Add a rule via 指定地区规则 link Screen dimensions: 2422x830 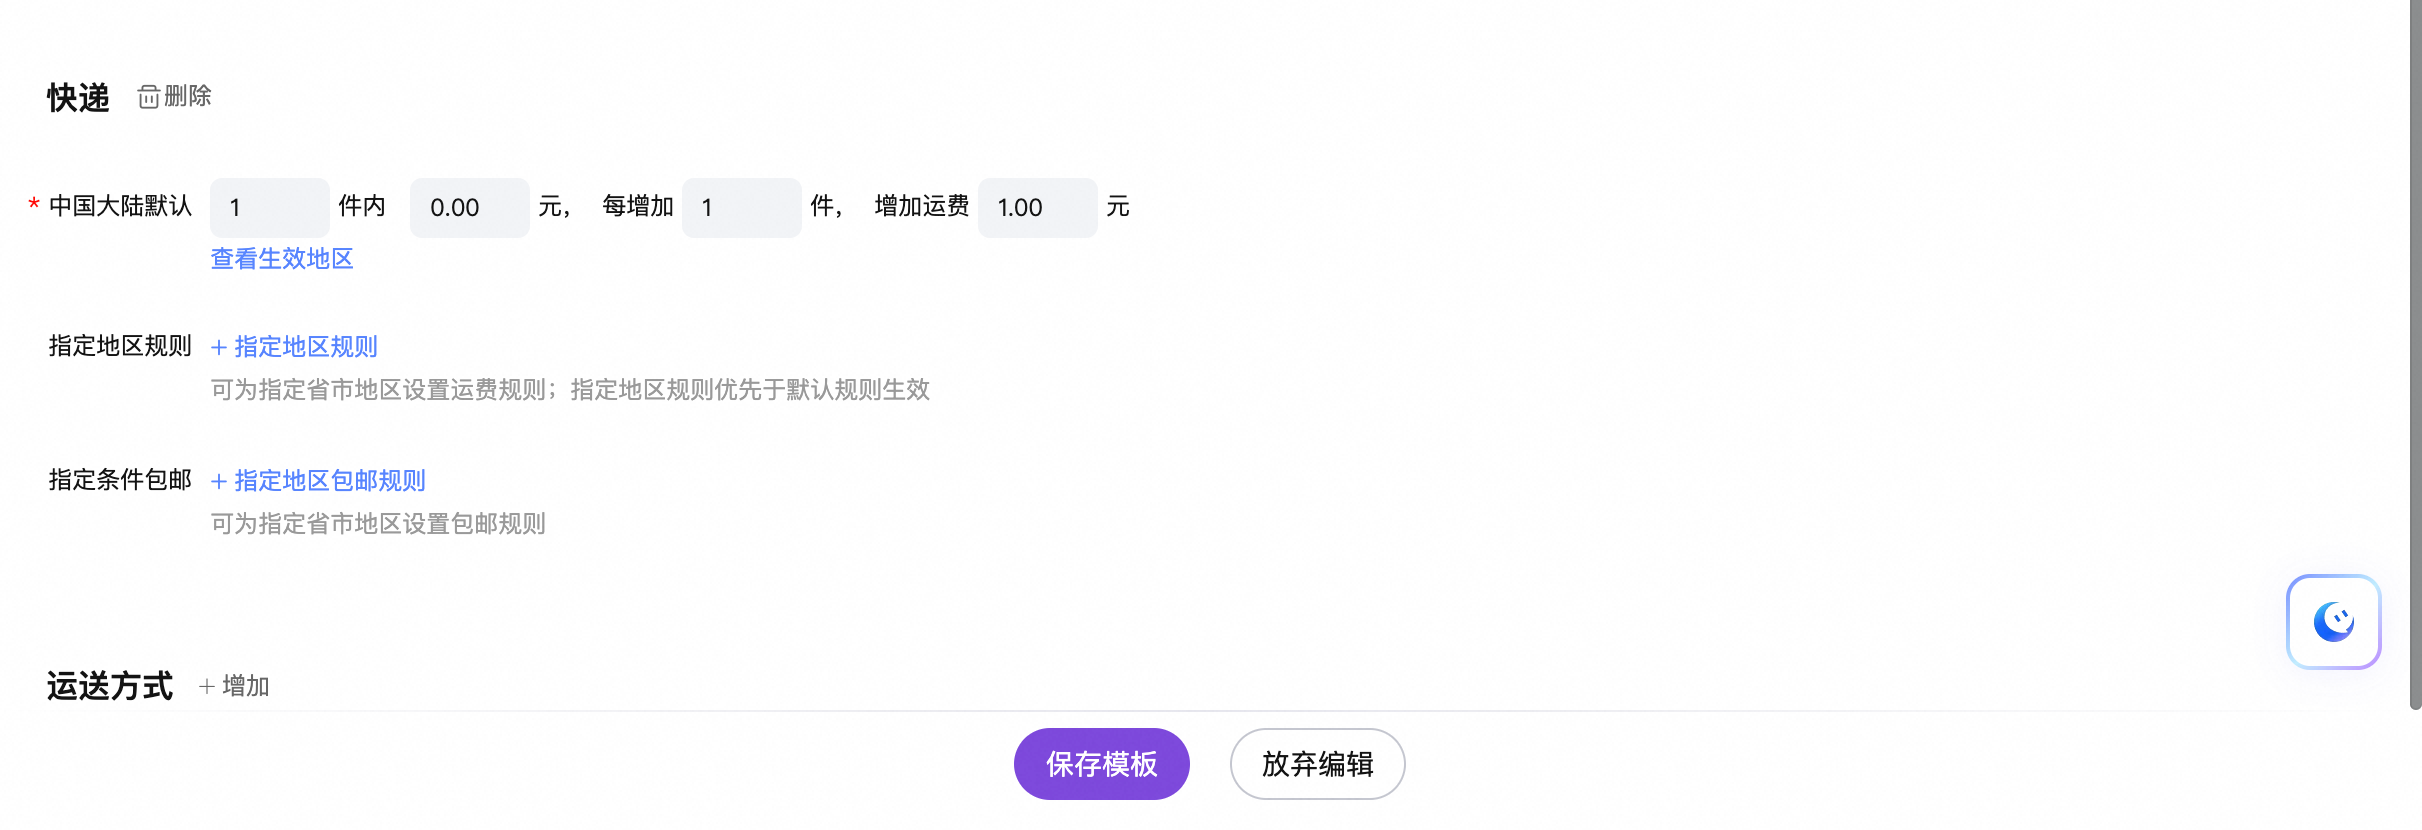305,347
